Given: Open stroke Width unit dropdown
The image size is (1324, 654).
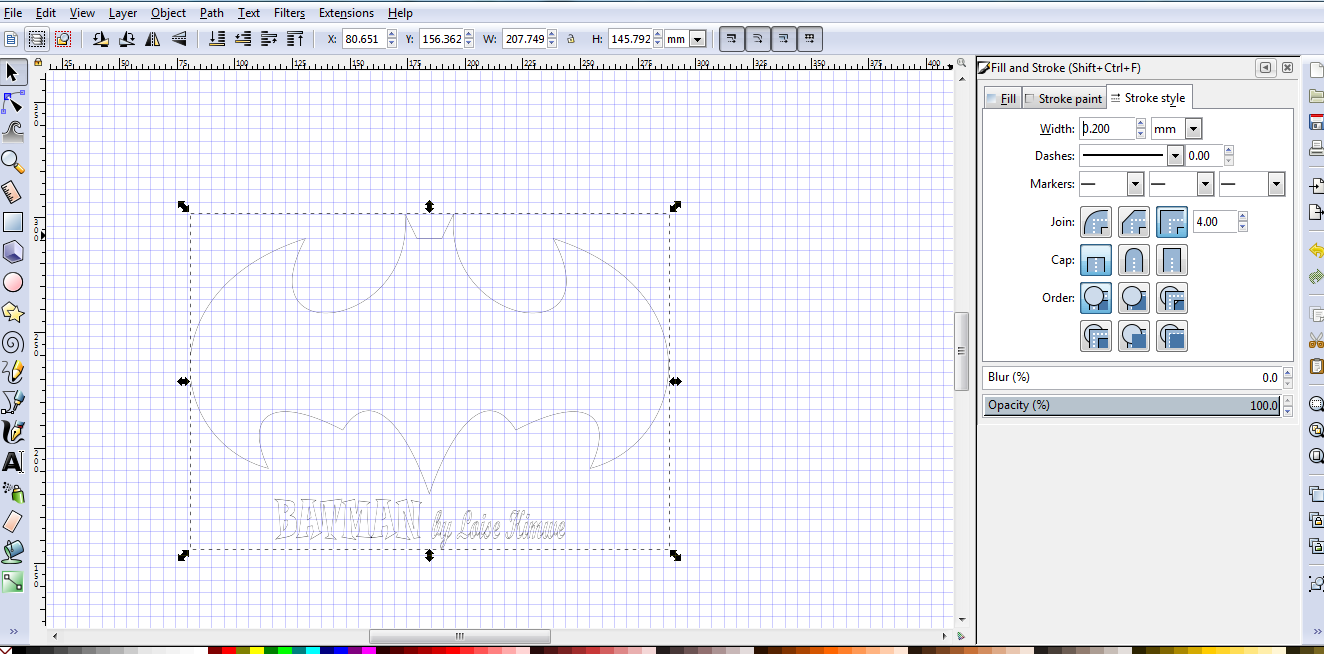Looking at the screenshot, I should coord(1193,129).
